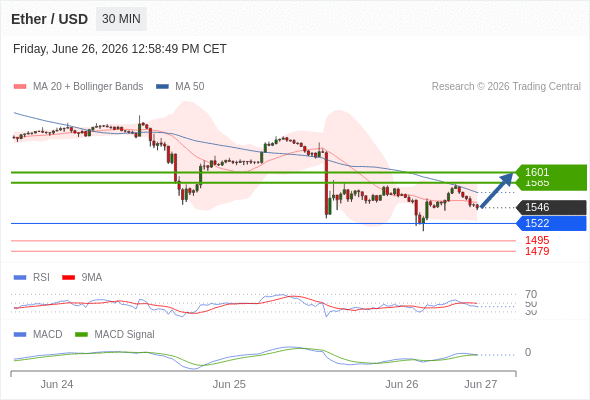Click the MACD legend label
590x400 pixels.
tap(47, 335)
